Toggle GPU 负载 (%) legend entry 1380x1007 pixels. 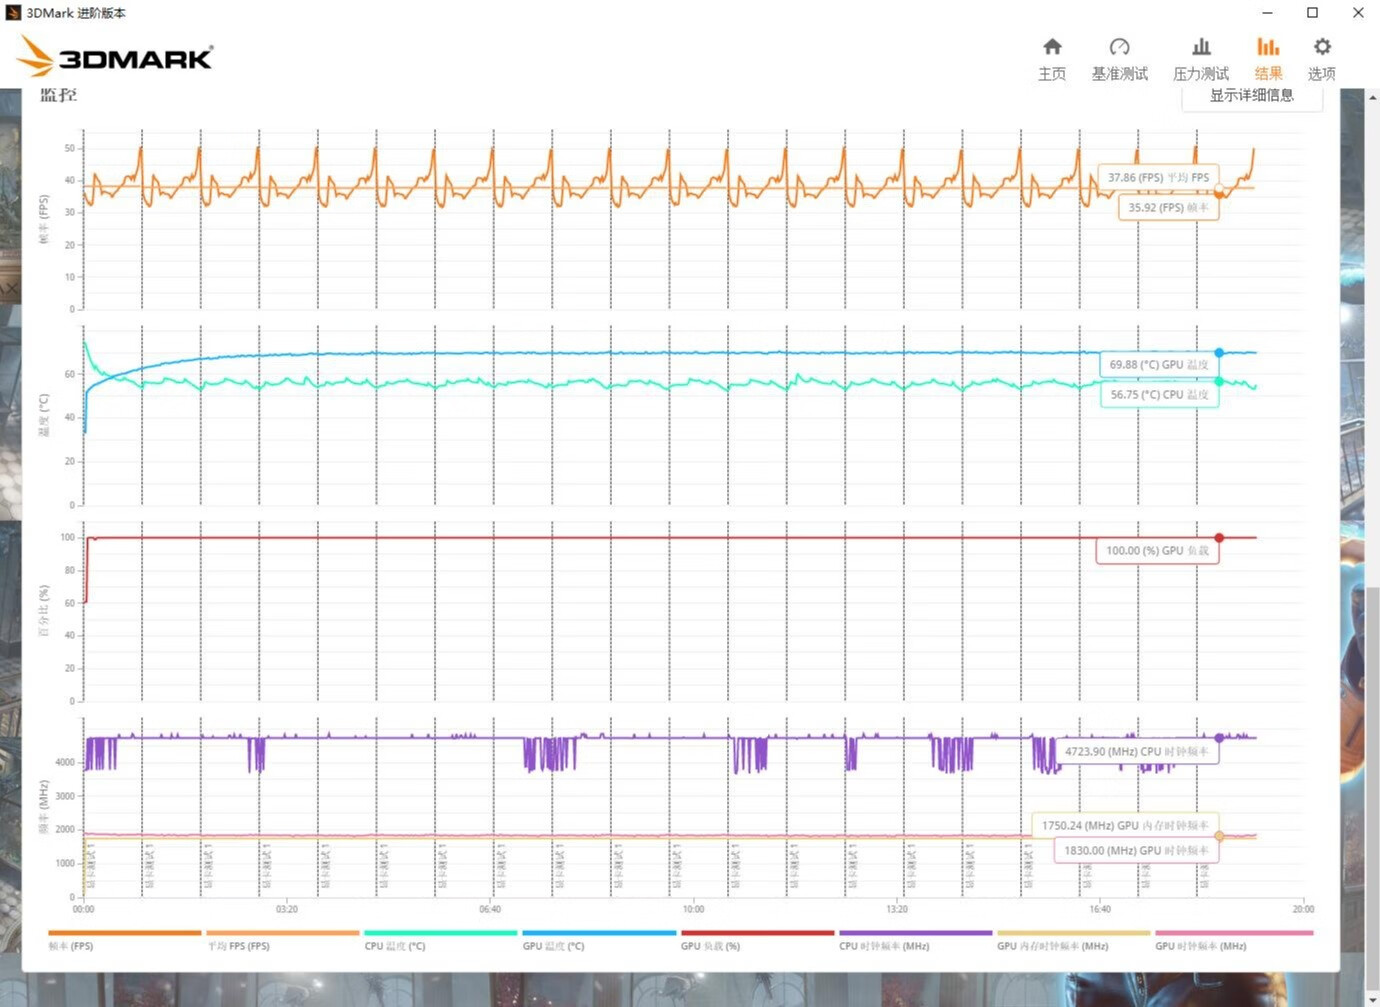(757, 939)
